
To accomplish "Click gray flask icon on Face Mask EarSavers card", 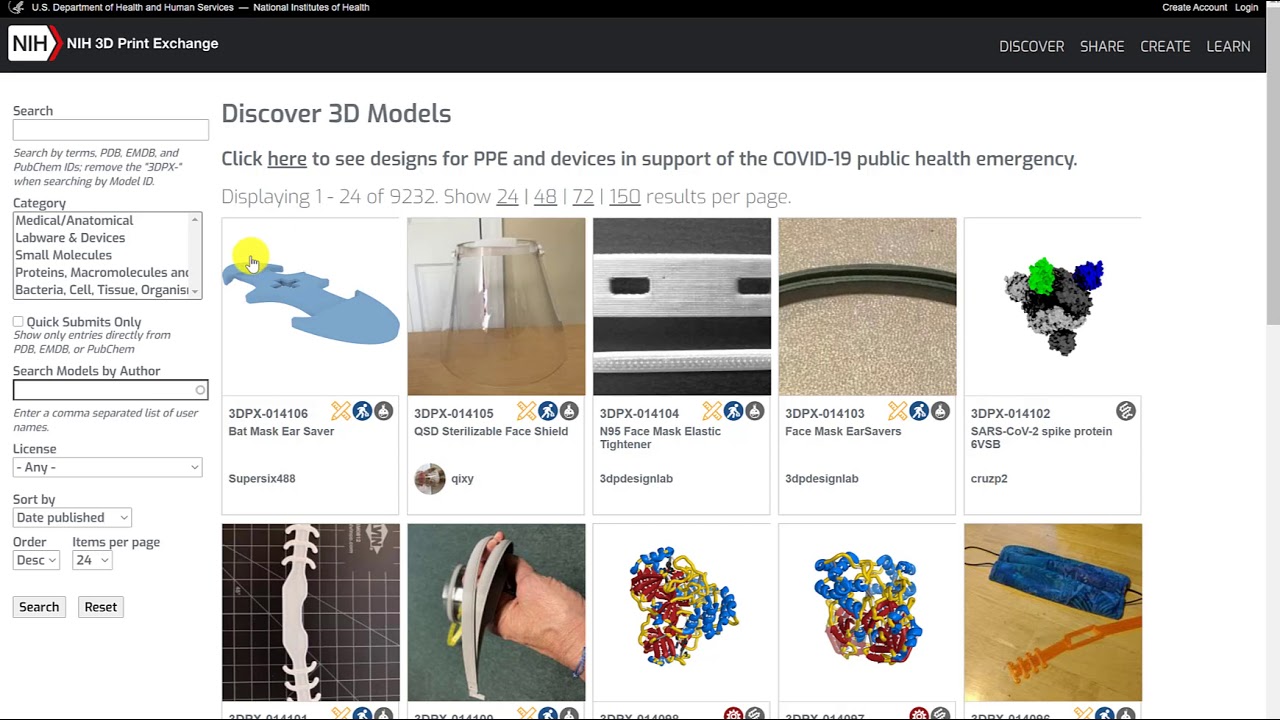I will click(940, 411).
